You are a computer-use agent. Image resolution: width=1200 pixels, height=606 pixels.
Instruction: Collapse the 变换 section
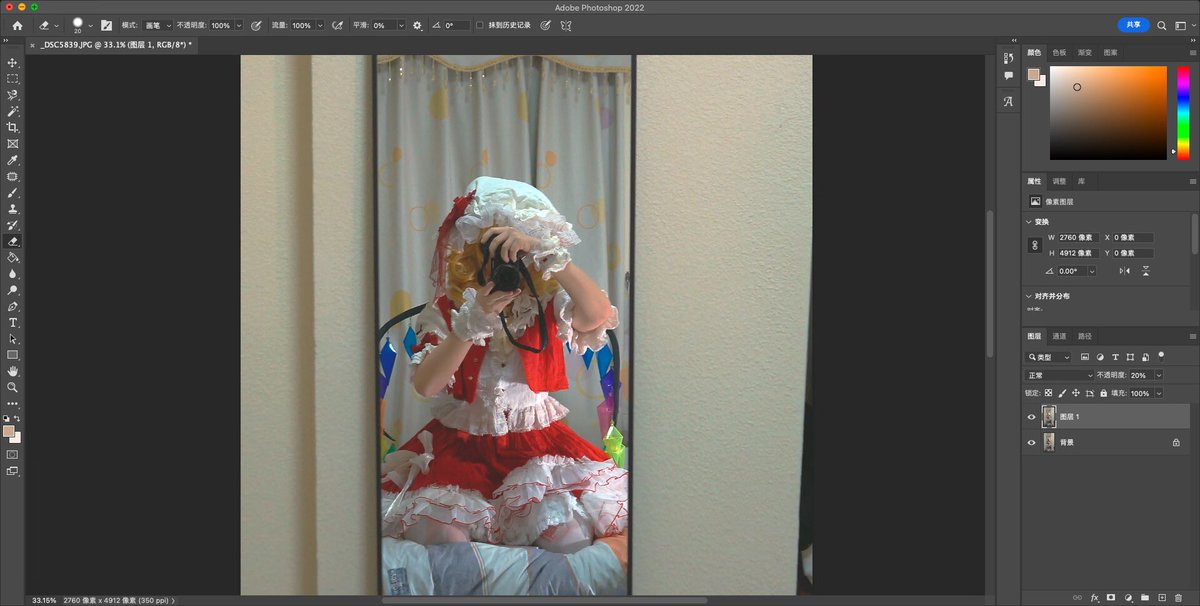pos(1030,221)
